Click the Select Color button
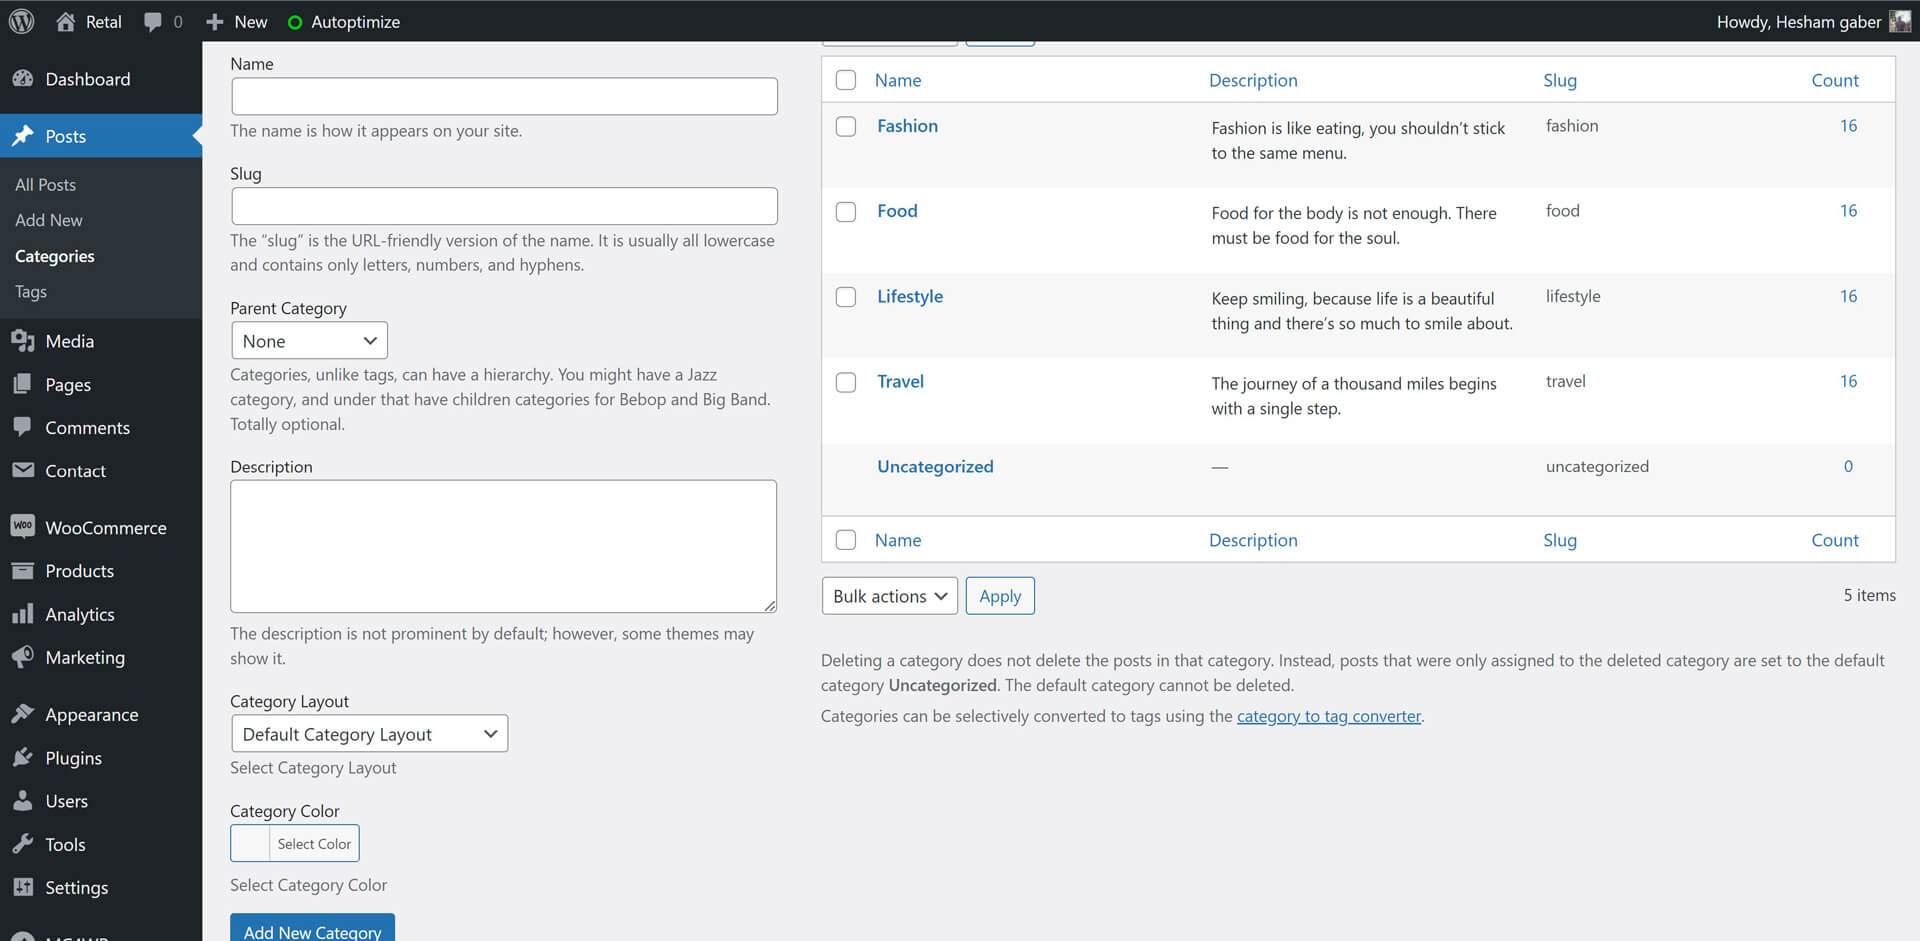The image size is (1920, 941). point(314,843)
